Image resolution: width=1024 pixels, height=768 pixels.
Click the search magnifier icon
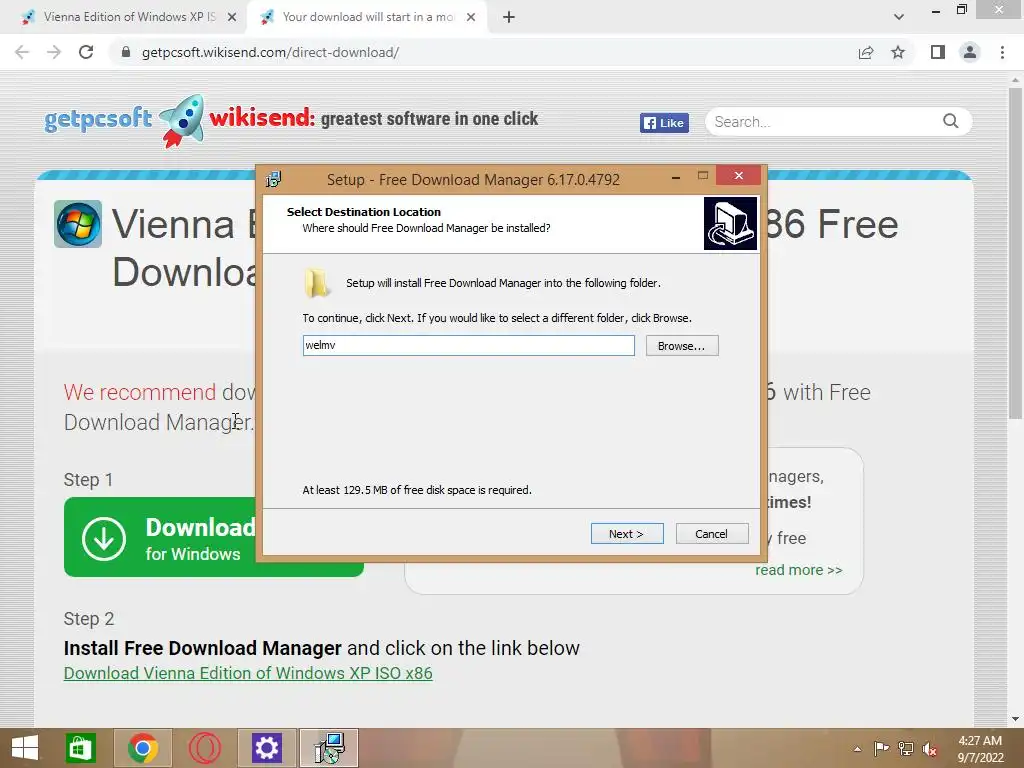pos(951,121)
